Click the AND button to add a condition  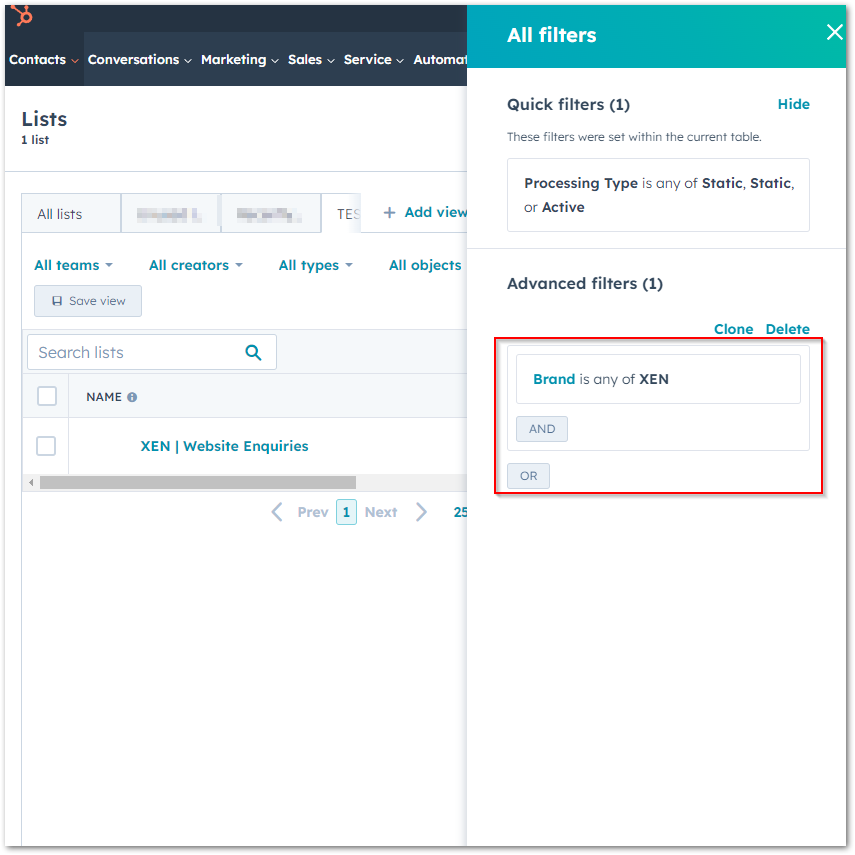pyautogui.click(x=541, y=428)
